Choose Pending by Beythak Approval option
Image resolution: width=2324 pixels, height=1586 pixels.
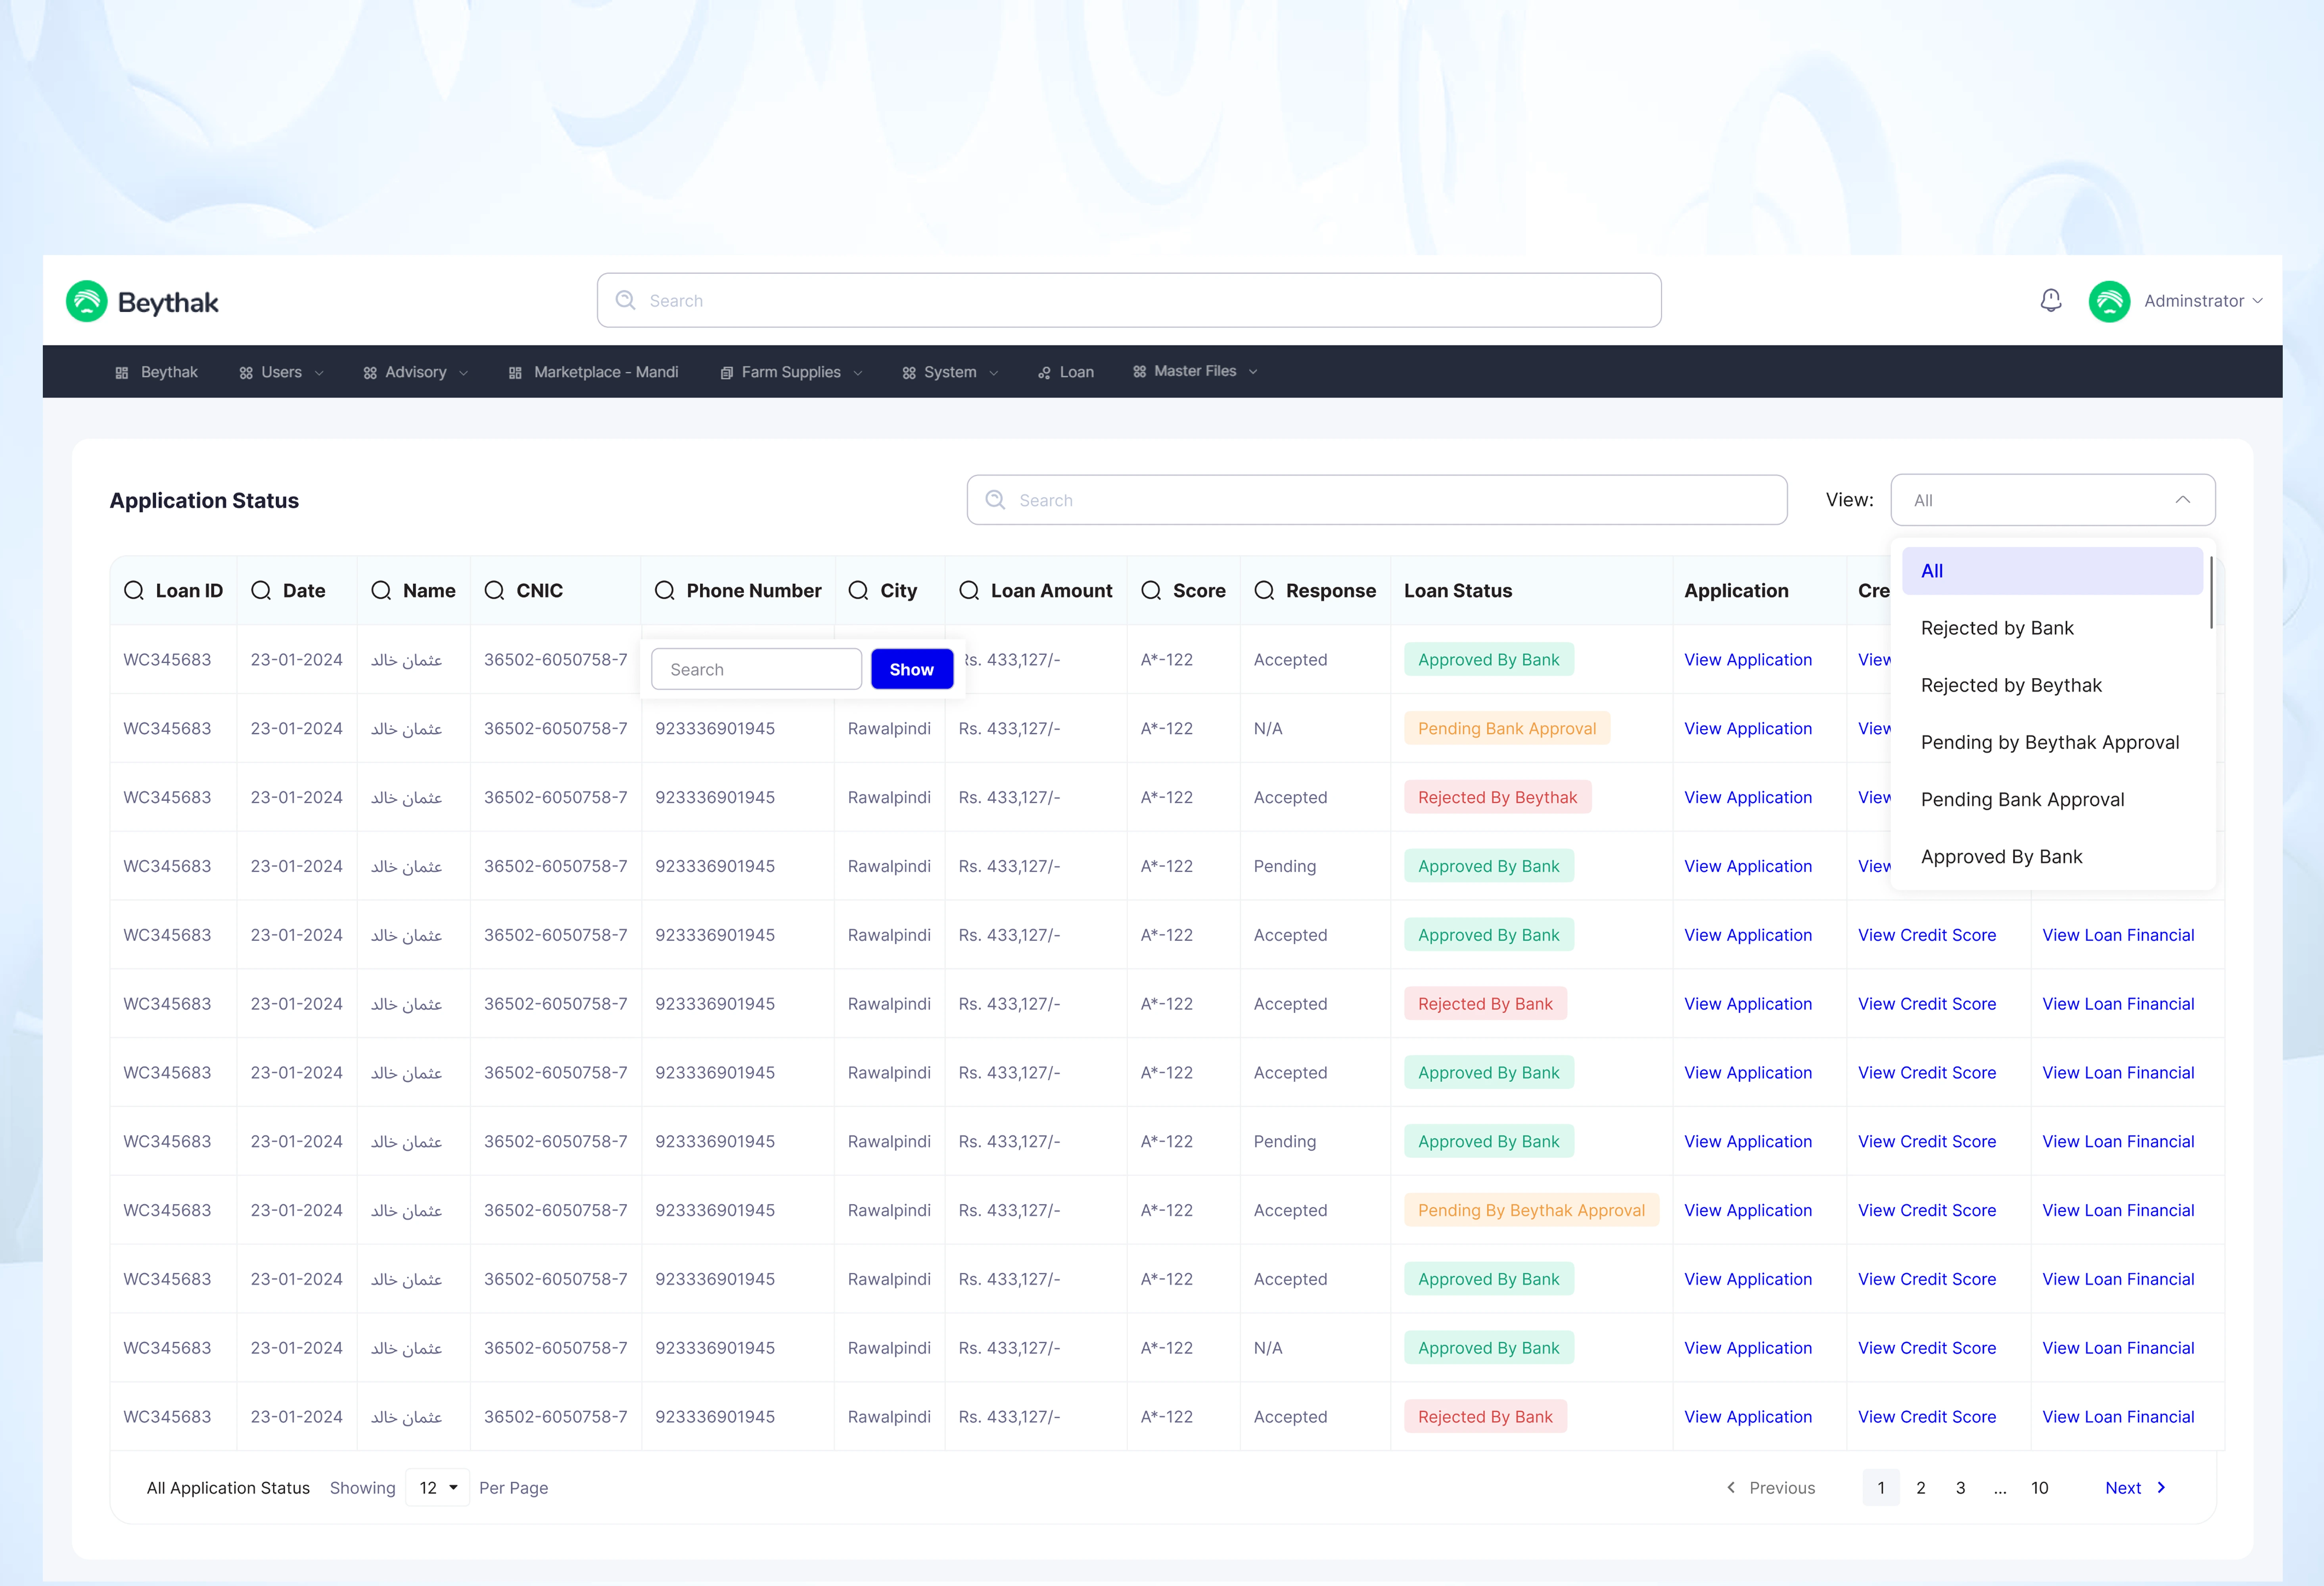pos(2049,742)
